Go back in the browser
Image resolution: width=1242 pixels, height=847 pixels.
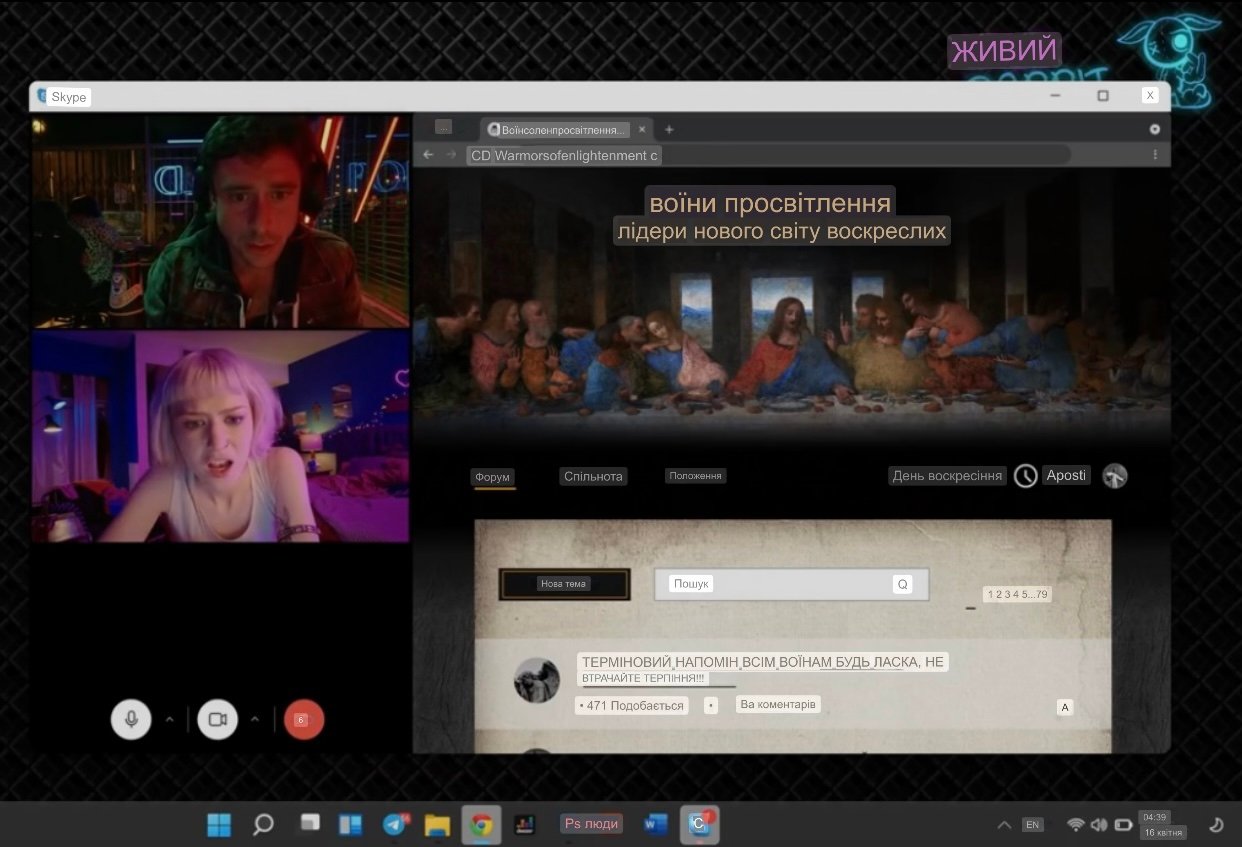click(x=428, y=155)
